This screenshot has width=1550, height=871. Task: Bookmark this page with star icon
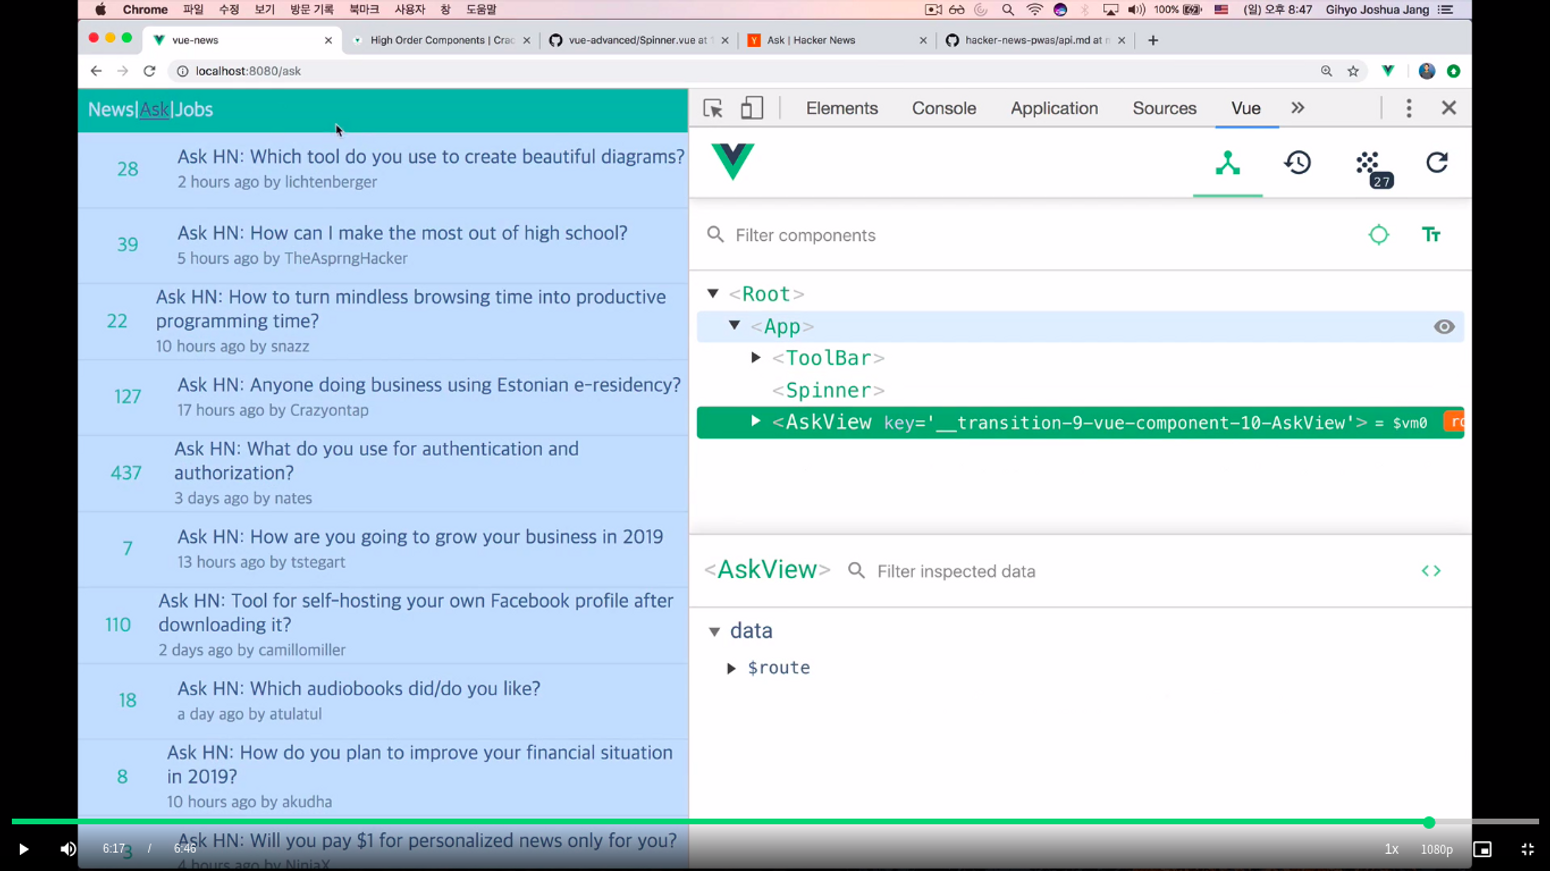[x=1353, y=71]
